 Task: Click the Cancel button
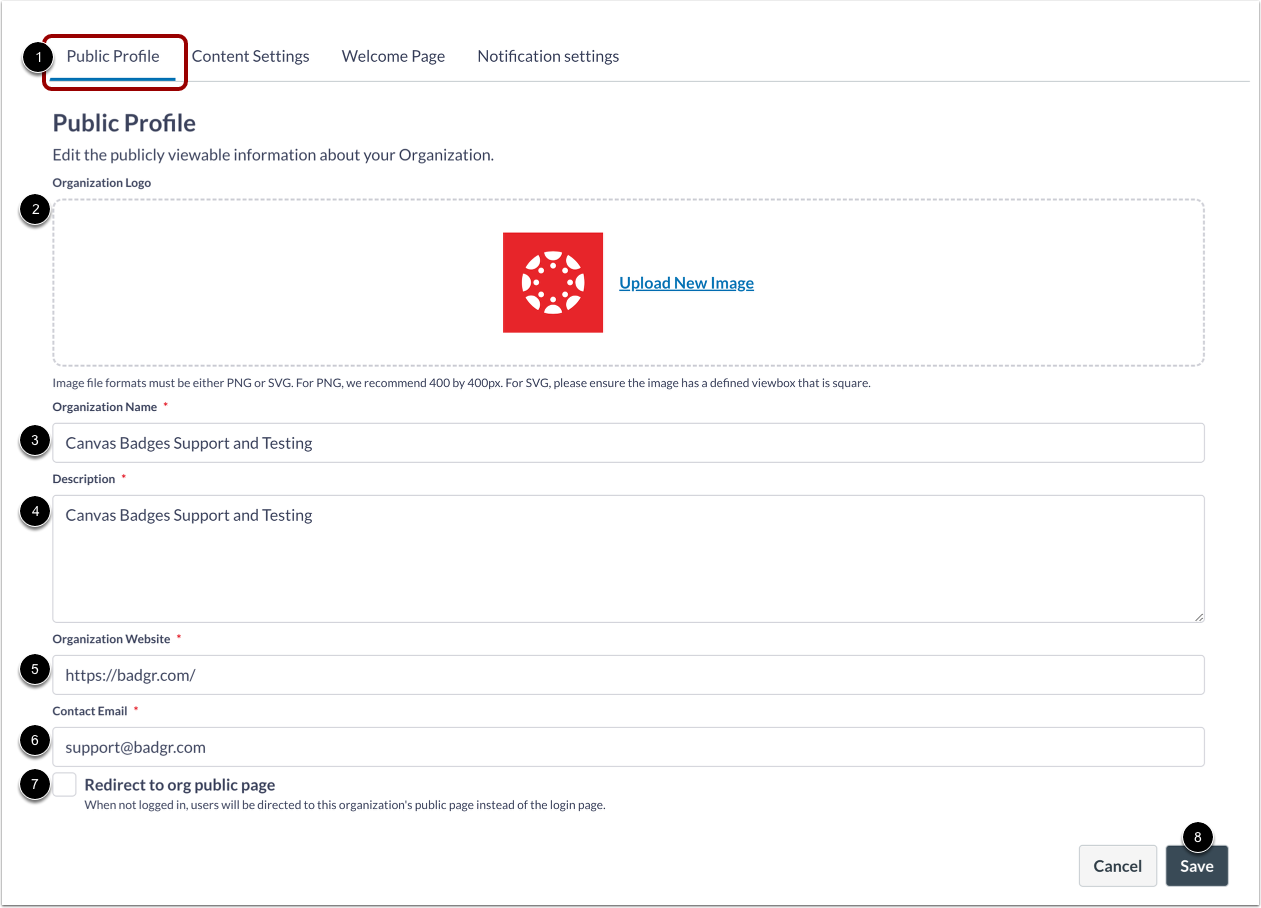(x=1117, y=865)
